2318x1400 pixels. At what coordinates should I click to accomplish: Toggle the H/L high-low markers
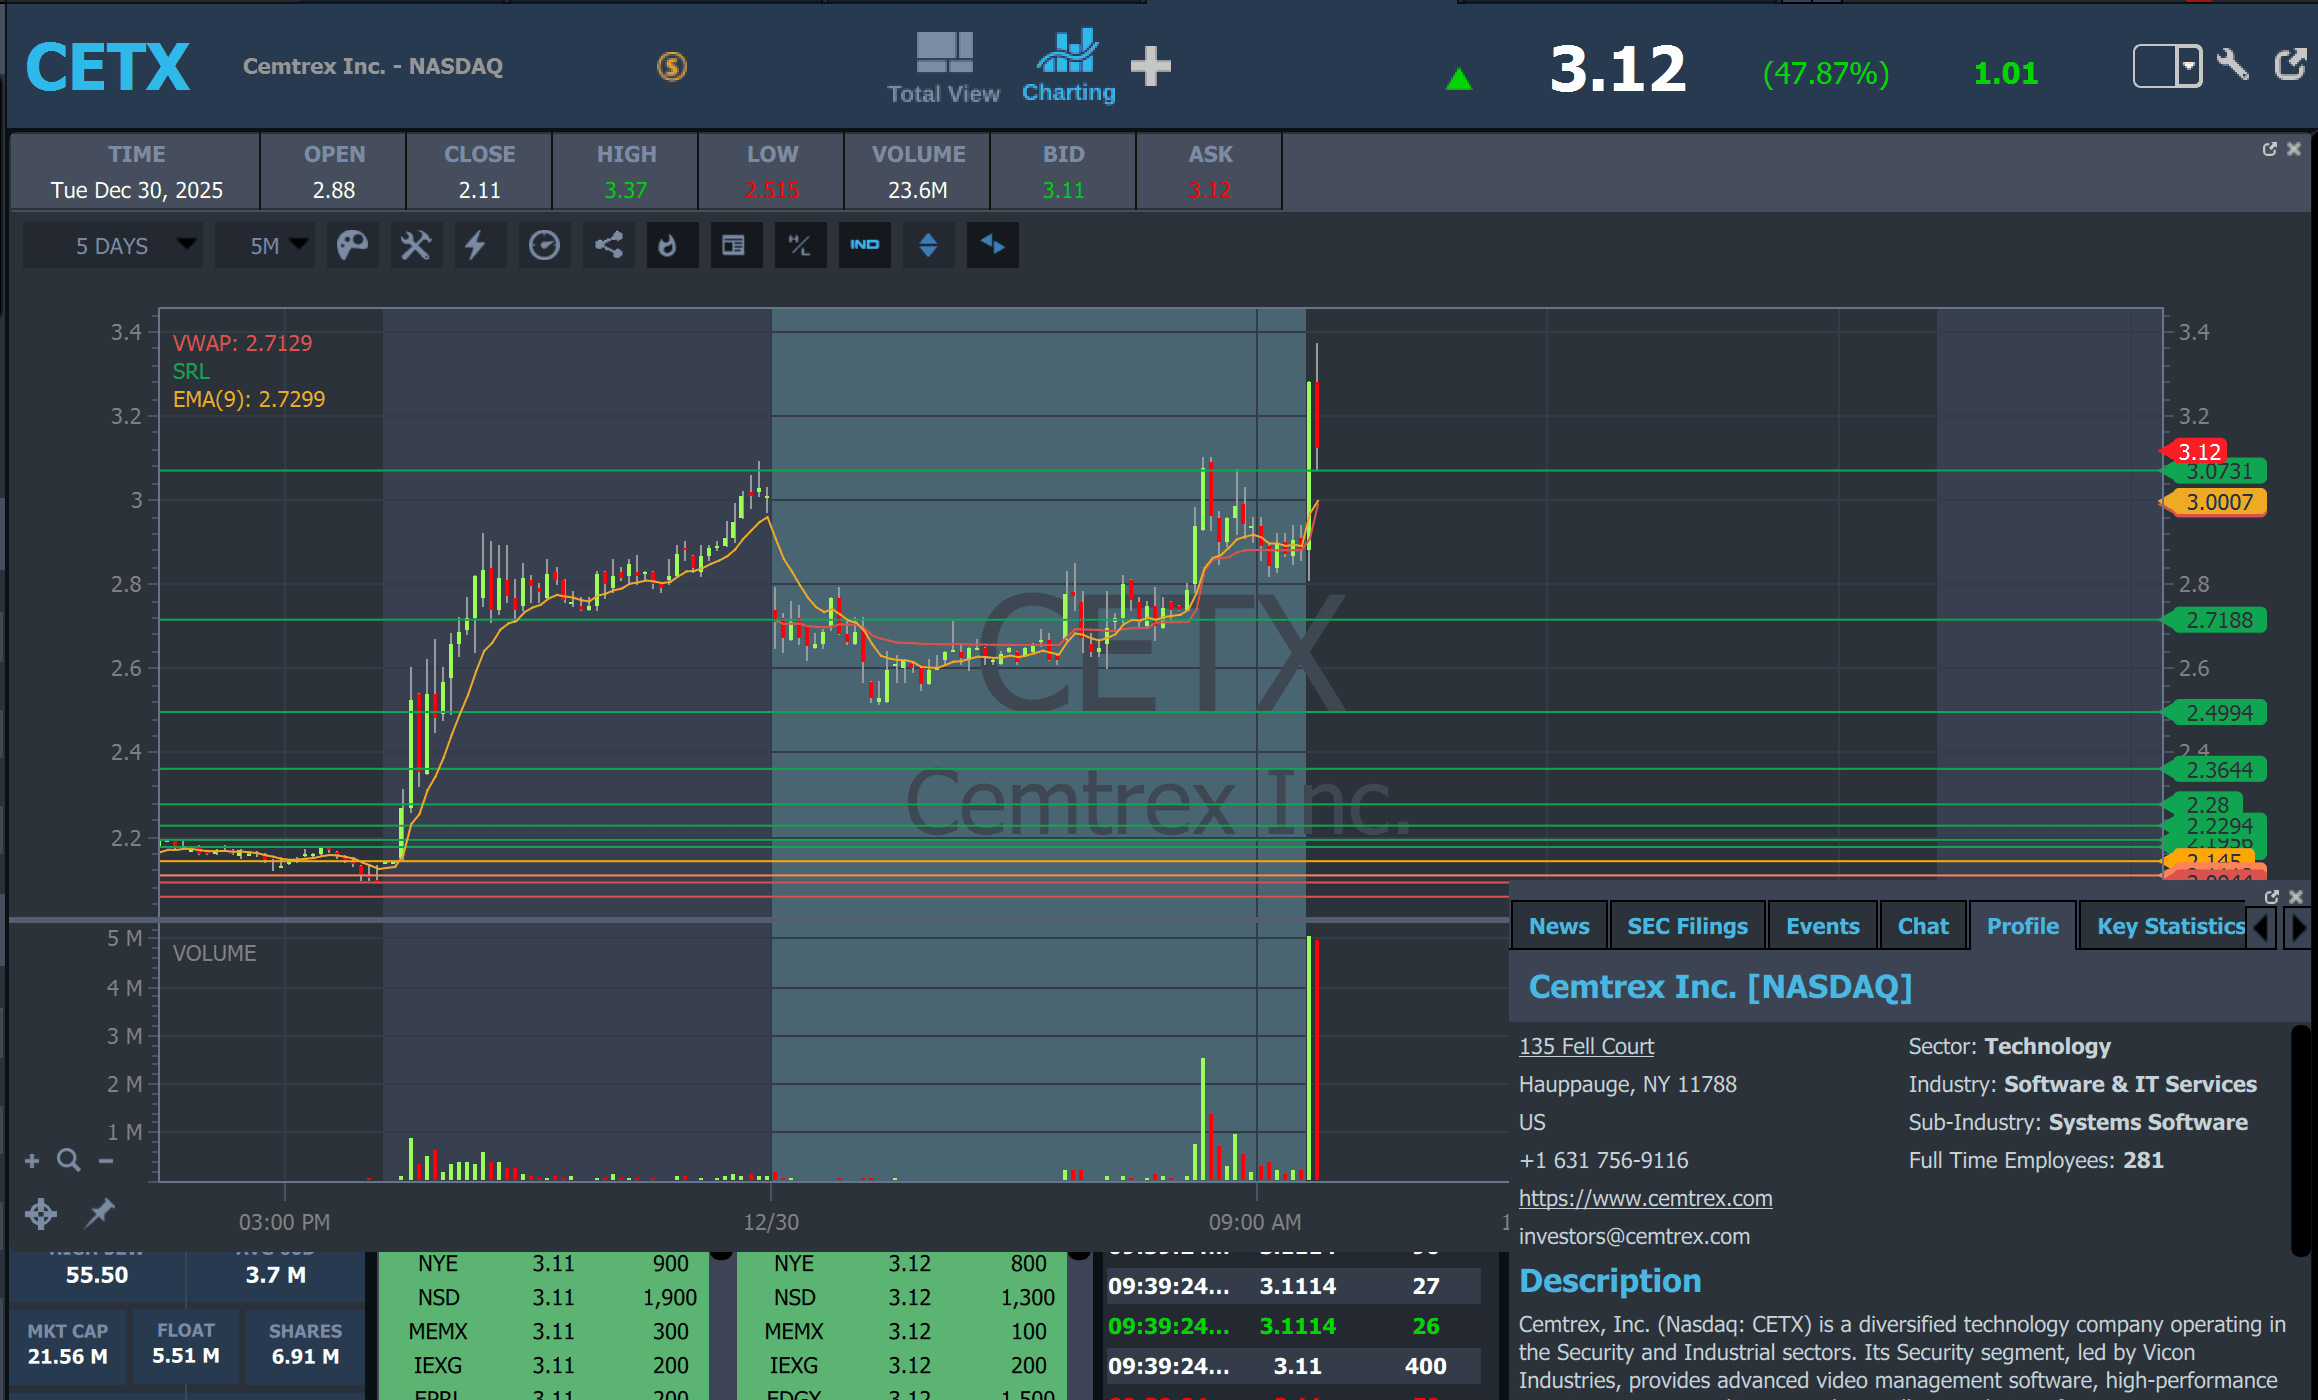[799, 245]
